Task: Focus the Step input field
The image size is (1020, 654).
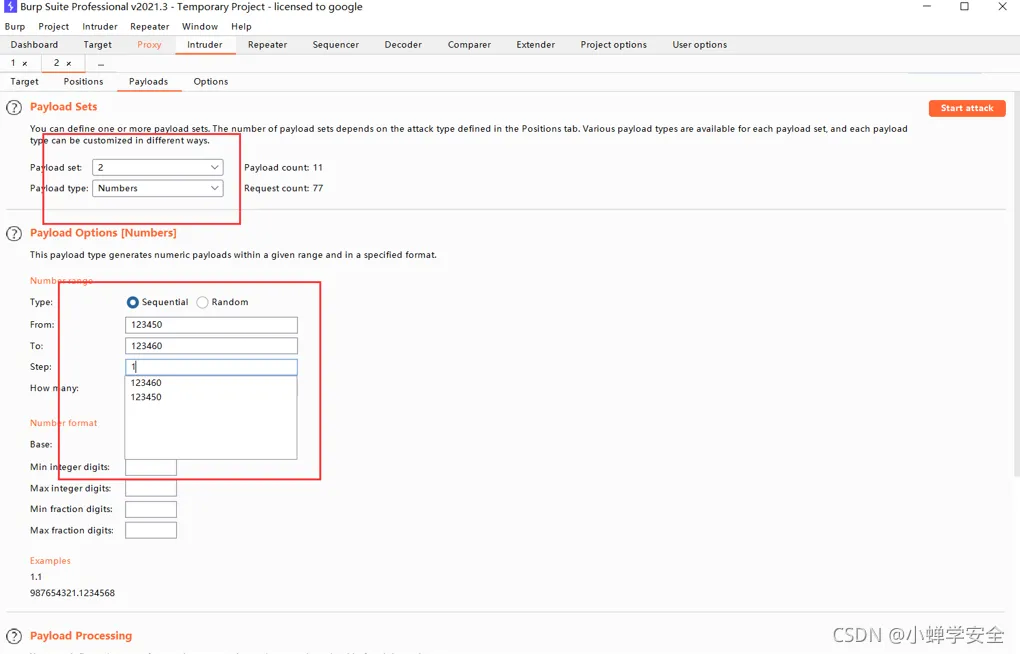Action: 211,367
